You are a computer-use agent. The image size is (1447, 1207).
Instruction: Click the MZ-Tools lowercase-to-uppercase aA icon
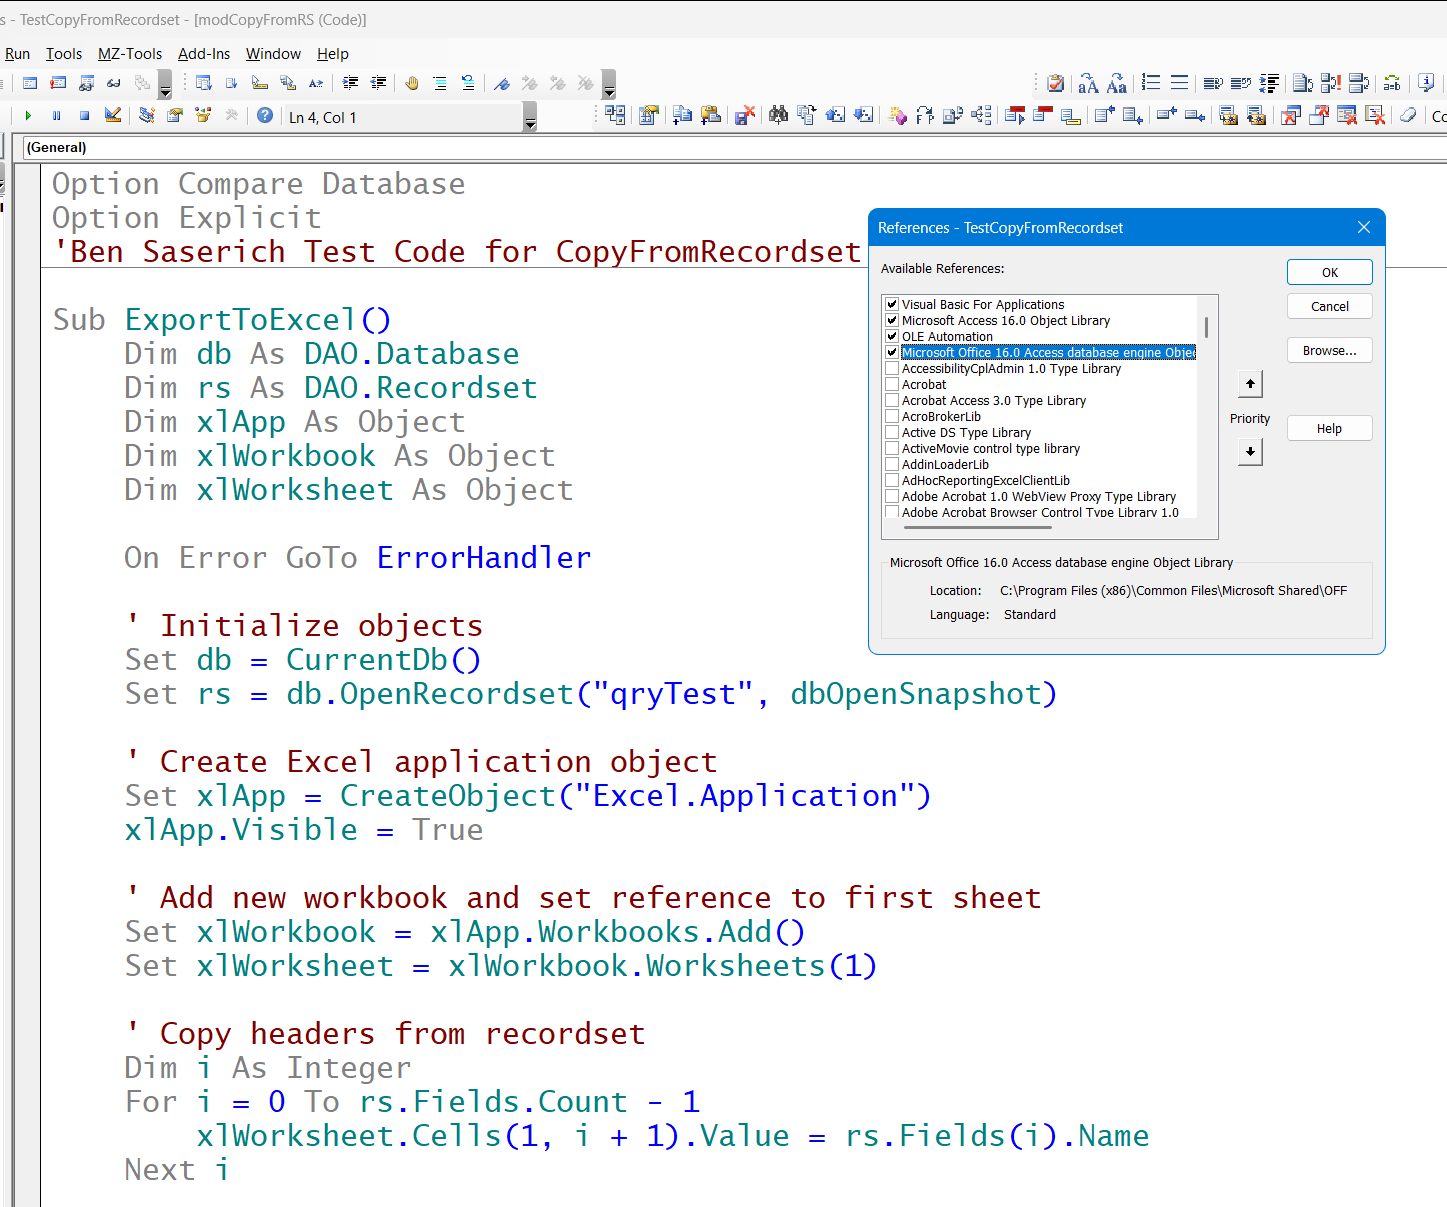pyautogui.click(x=1088, y=84)
